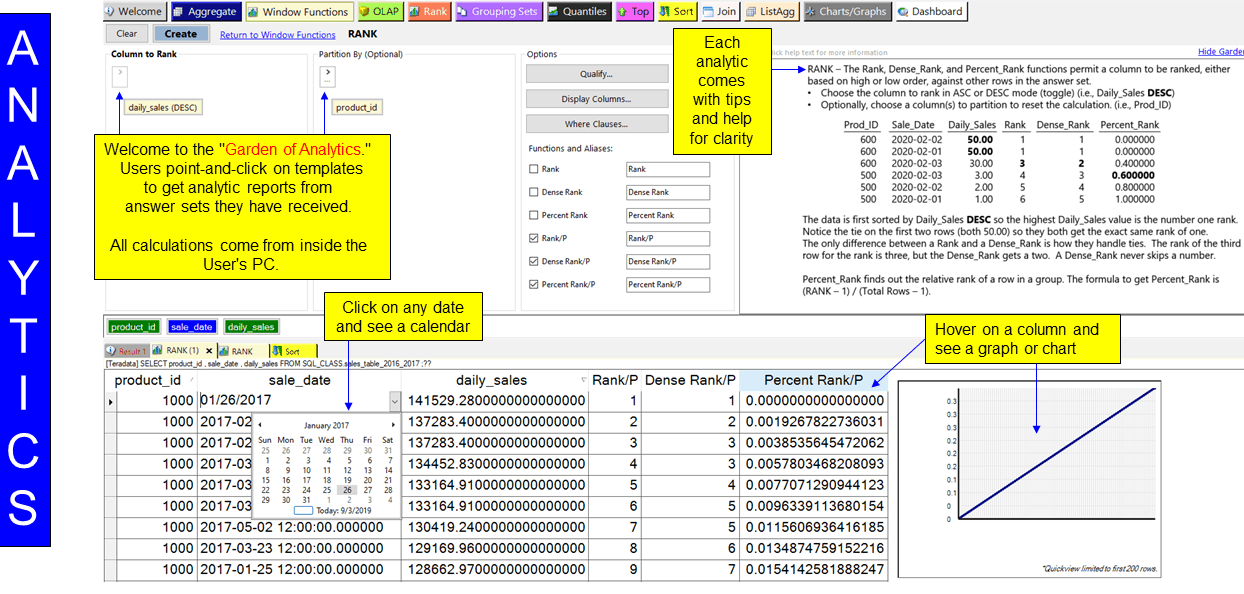Uncheck the Rank/P function checkbox
Viewport: 1244px width, 594px height.
pos(533,239)
